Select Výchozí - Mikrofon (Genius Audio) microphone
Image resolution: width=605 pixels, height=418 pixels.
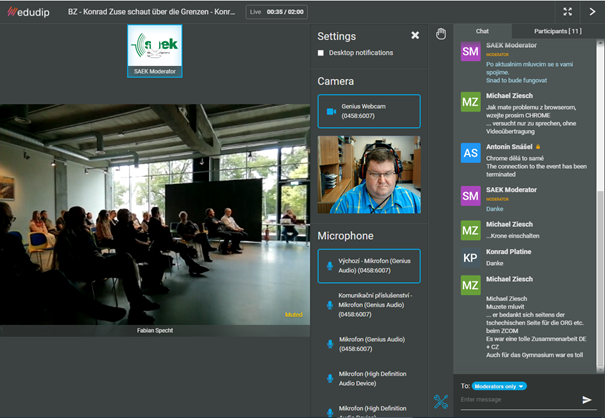(x=369, y=266)
